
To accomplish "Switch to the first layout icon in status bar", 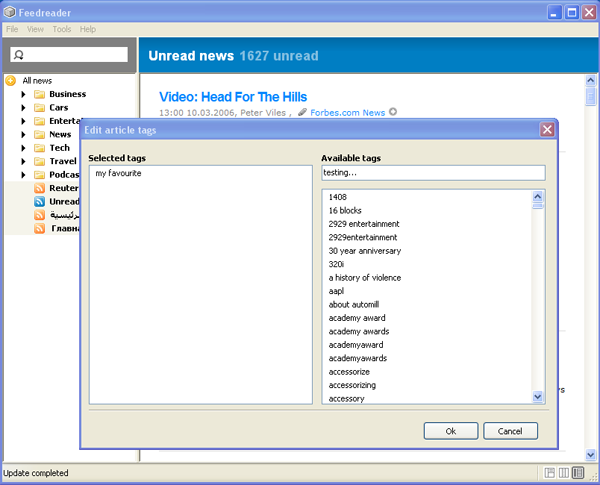I will click(550, 472).
